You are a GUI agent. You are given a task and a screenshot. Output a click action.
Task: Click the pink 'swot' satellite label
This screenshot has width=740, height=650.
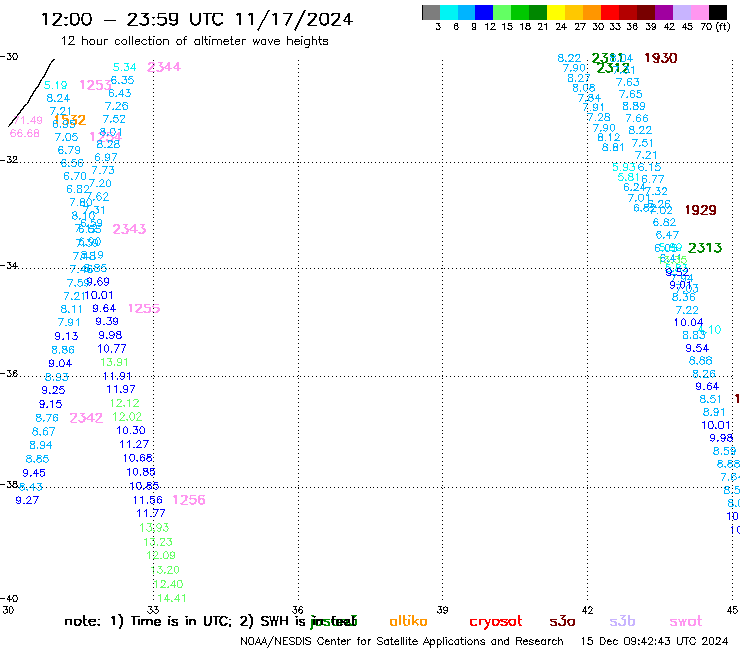click(686, 622)
